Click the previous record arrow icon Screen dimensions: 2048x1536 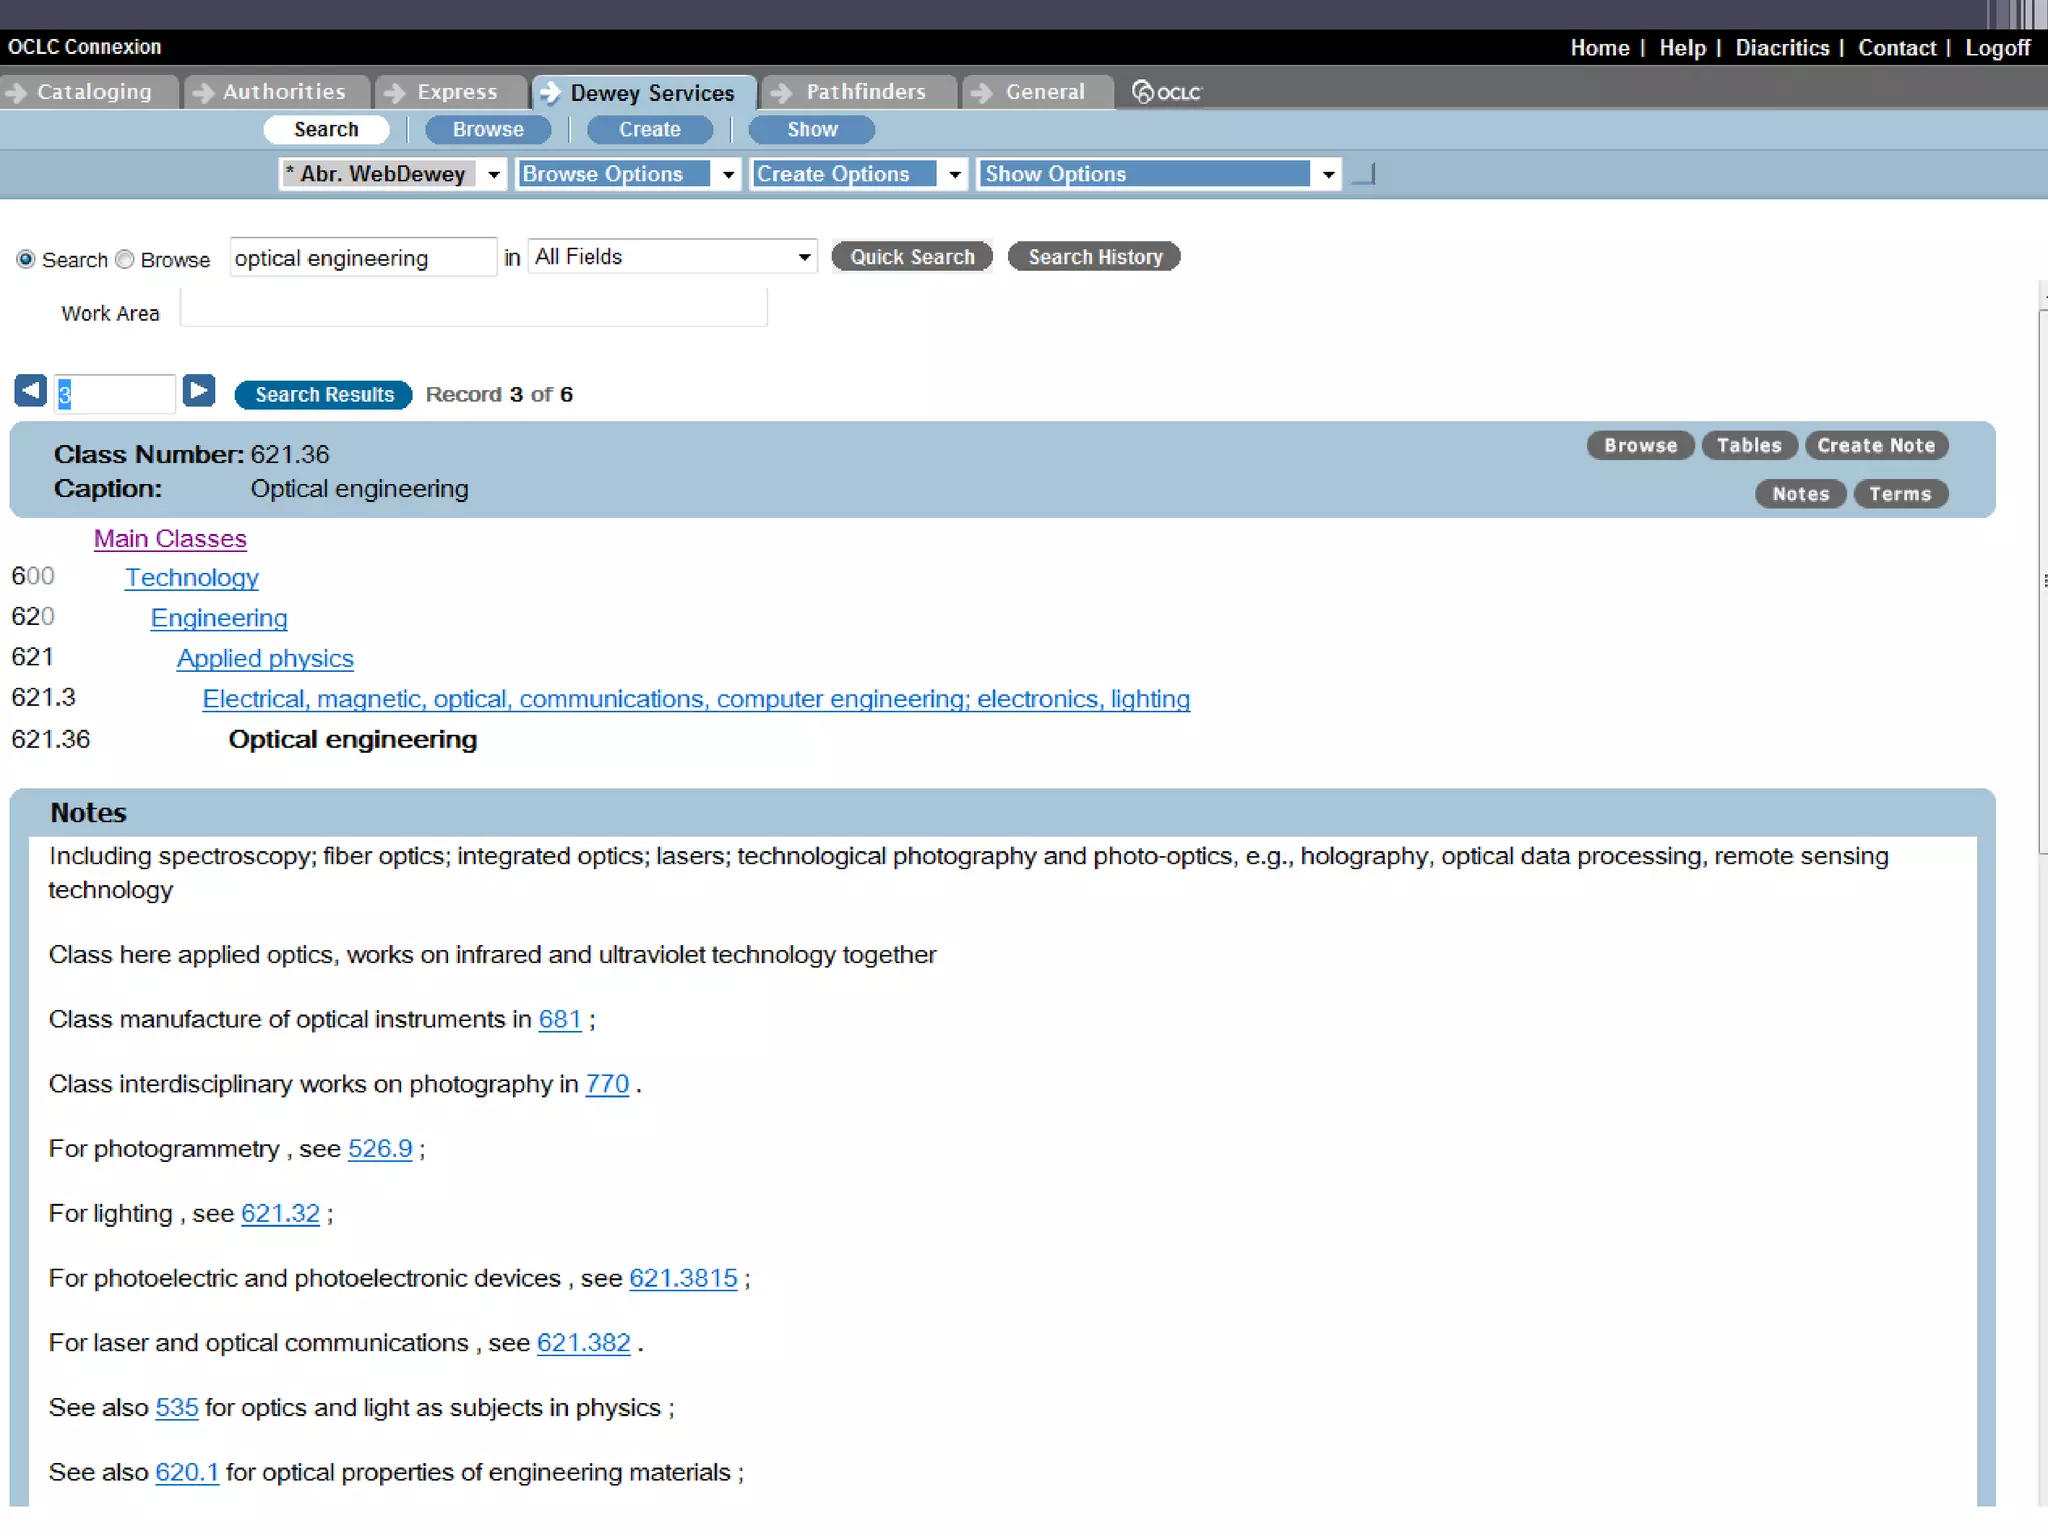(x=30, y=391)
